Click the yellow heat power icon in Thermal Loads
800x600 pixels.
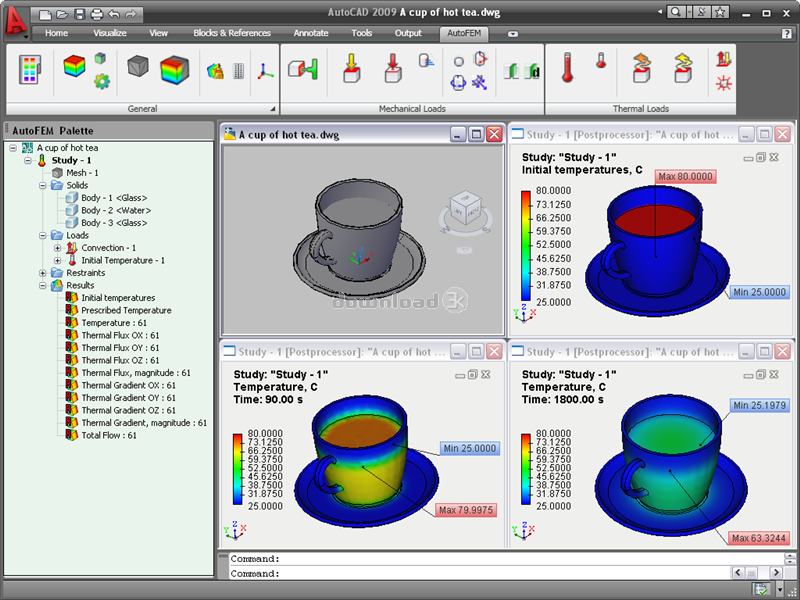coord(683,67)
